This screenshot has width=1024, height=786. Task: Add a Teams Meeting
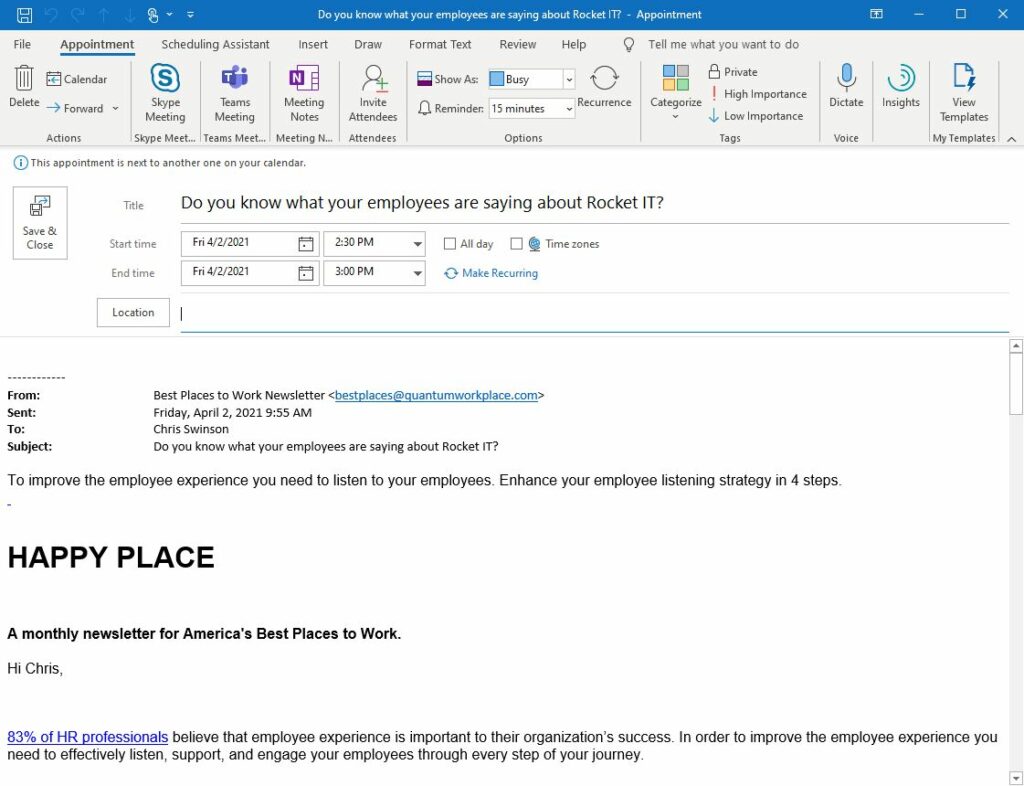coord(234,93)
